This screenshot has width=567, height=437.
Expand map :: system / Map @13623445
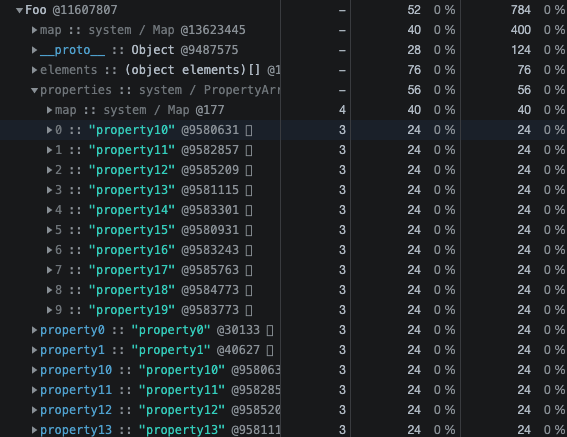pos(34,30)
